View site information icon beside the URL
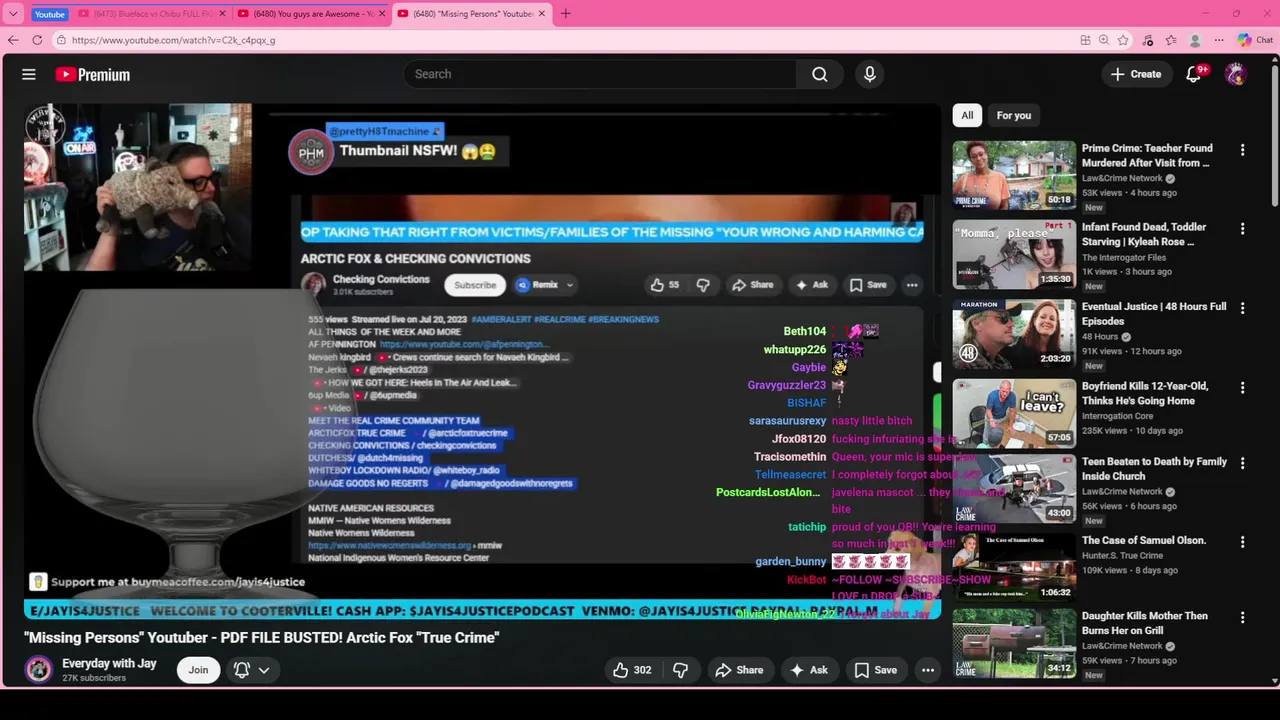This screenshot has width=1280, height=720. pos(61,40)
